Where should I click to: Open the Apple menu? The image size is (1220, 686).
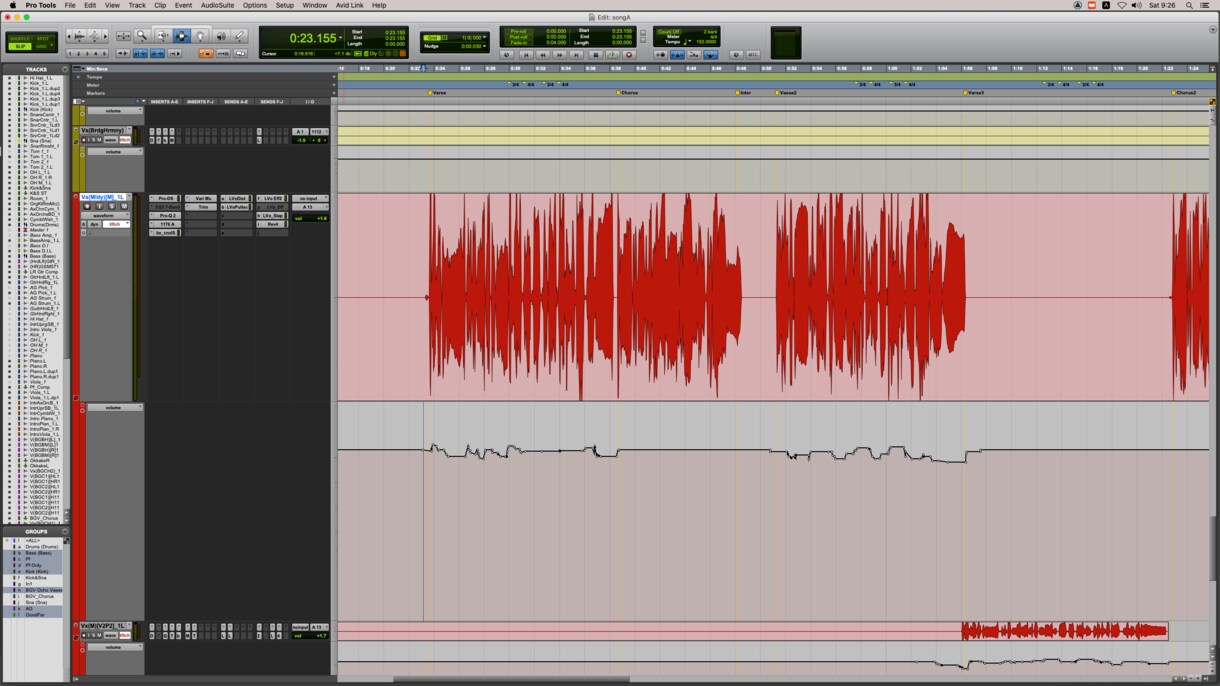pos(11,5)
